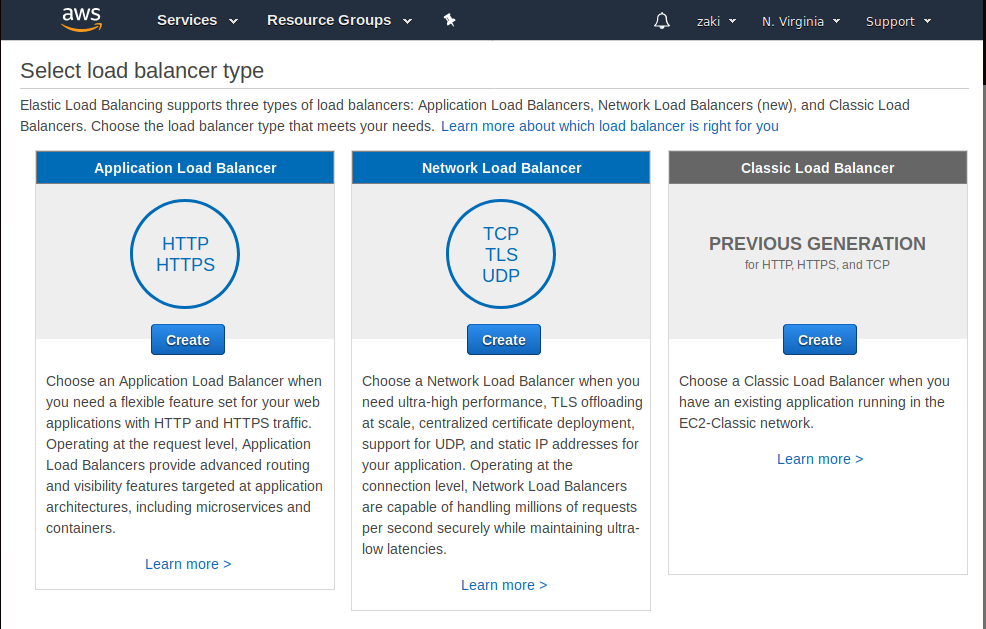Open the Support menu
This screenshot has height=629, width=986.
click(x=898, y=21)
